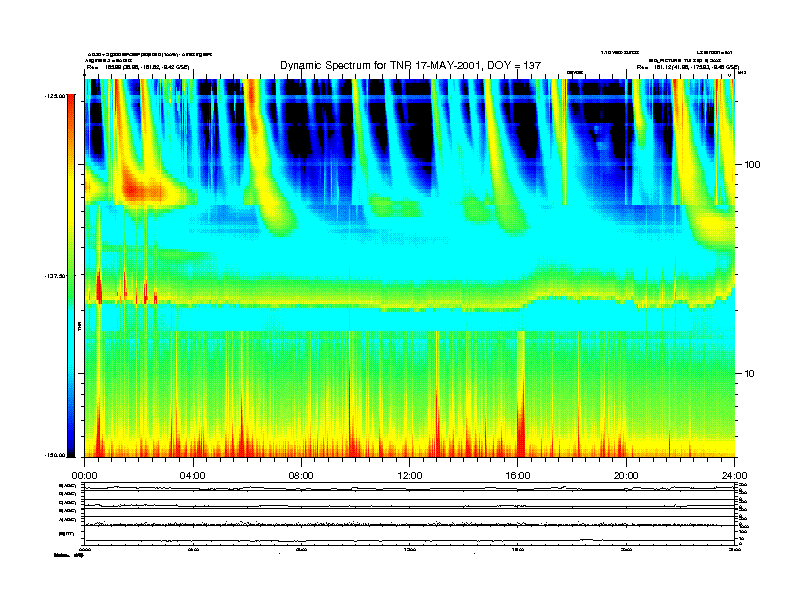Click the 100 frequency axis label
Image resolution: width=792 pixels, height=612 pixels.
[752, 165]
